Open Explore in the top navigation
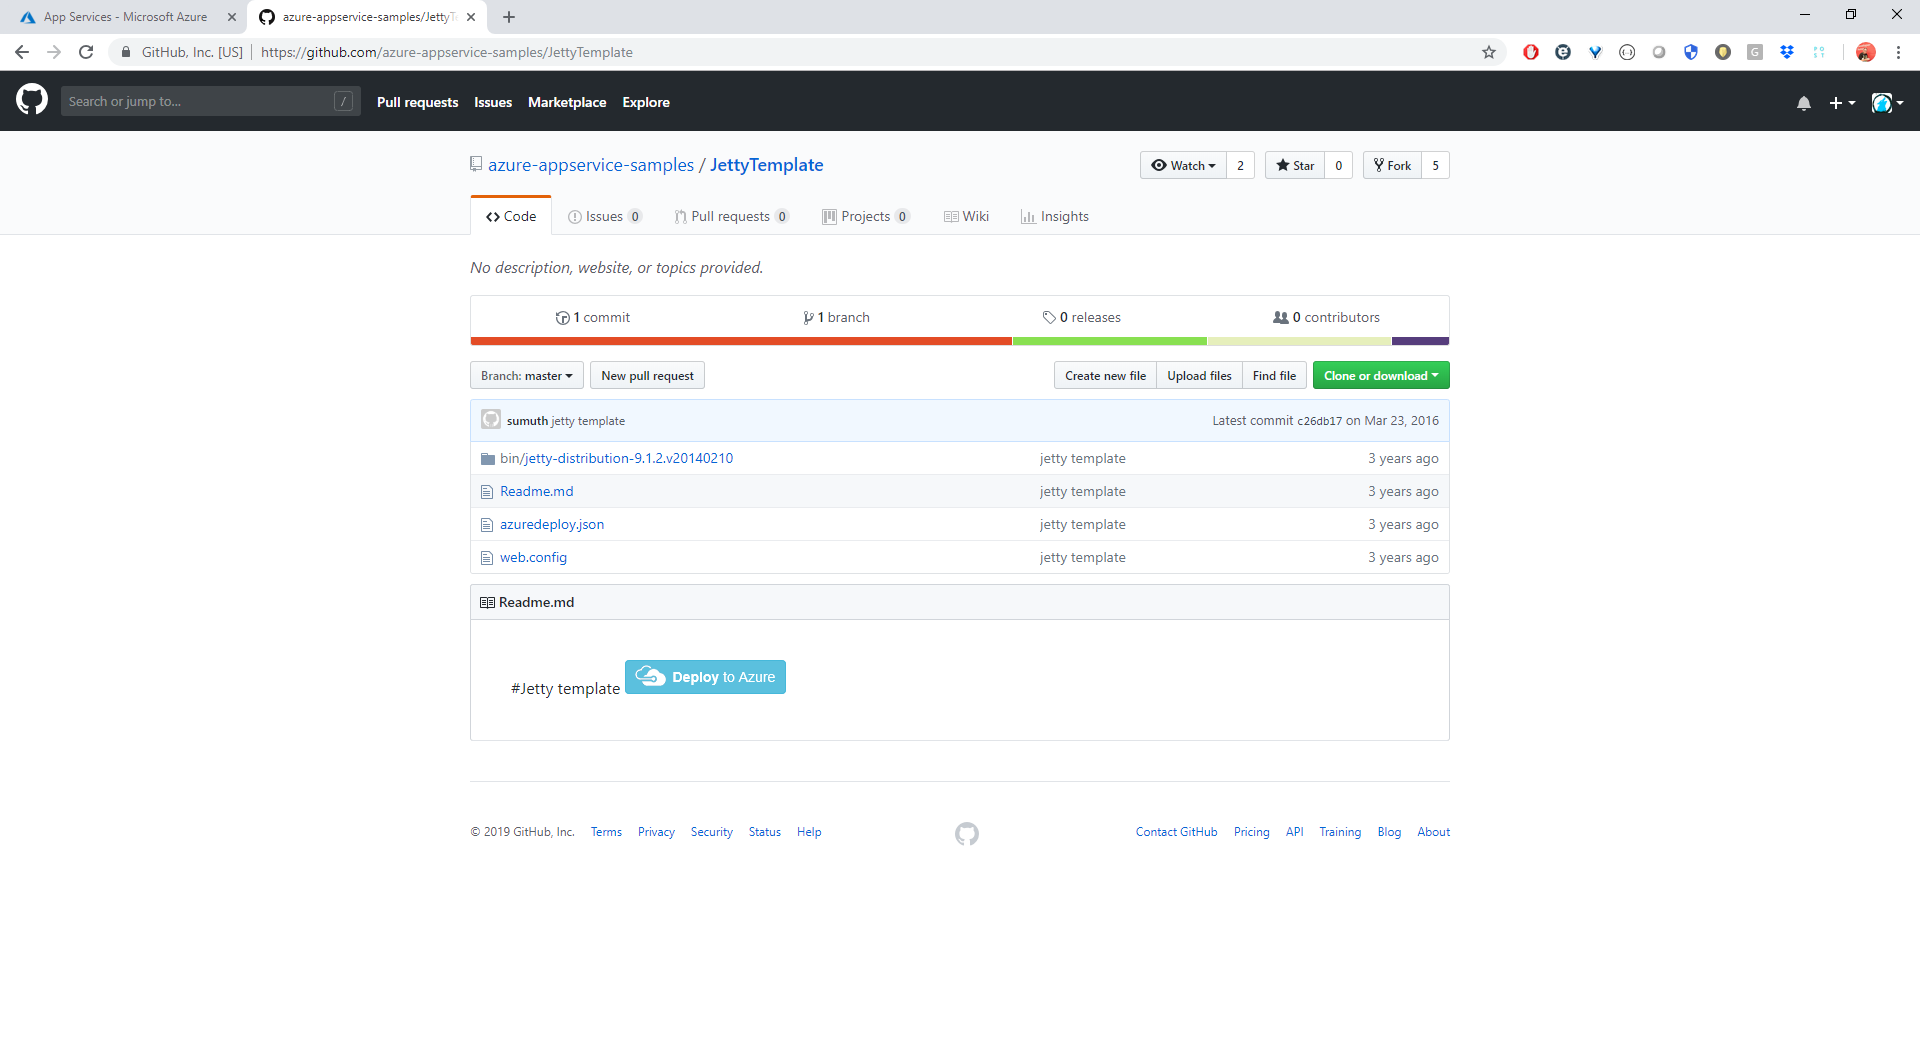1920x1040 pixels. point(646,102)
